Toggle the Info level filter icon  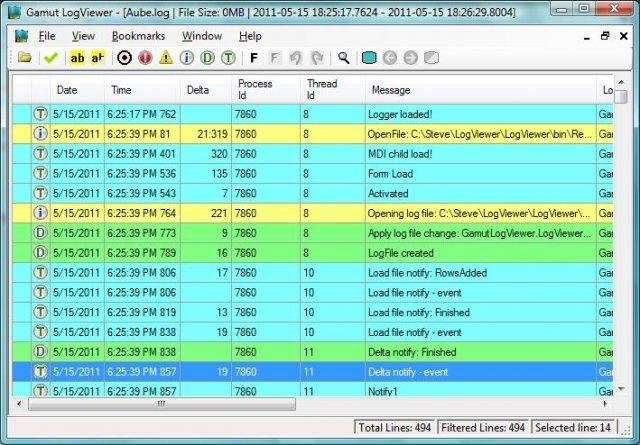coord(187,58)
